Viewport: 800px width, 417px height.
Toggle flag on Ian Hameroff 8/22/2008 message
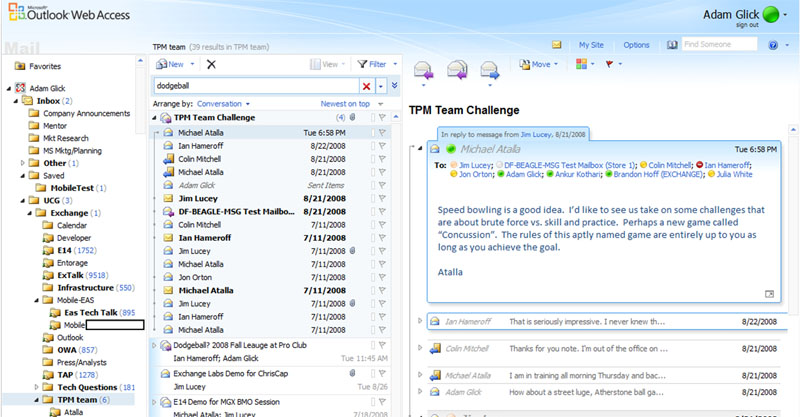coord(382,145)
